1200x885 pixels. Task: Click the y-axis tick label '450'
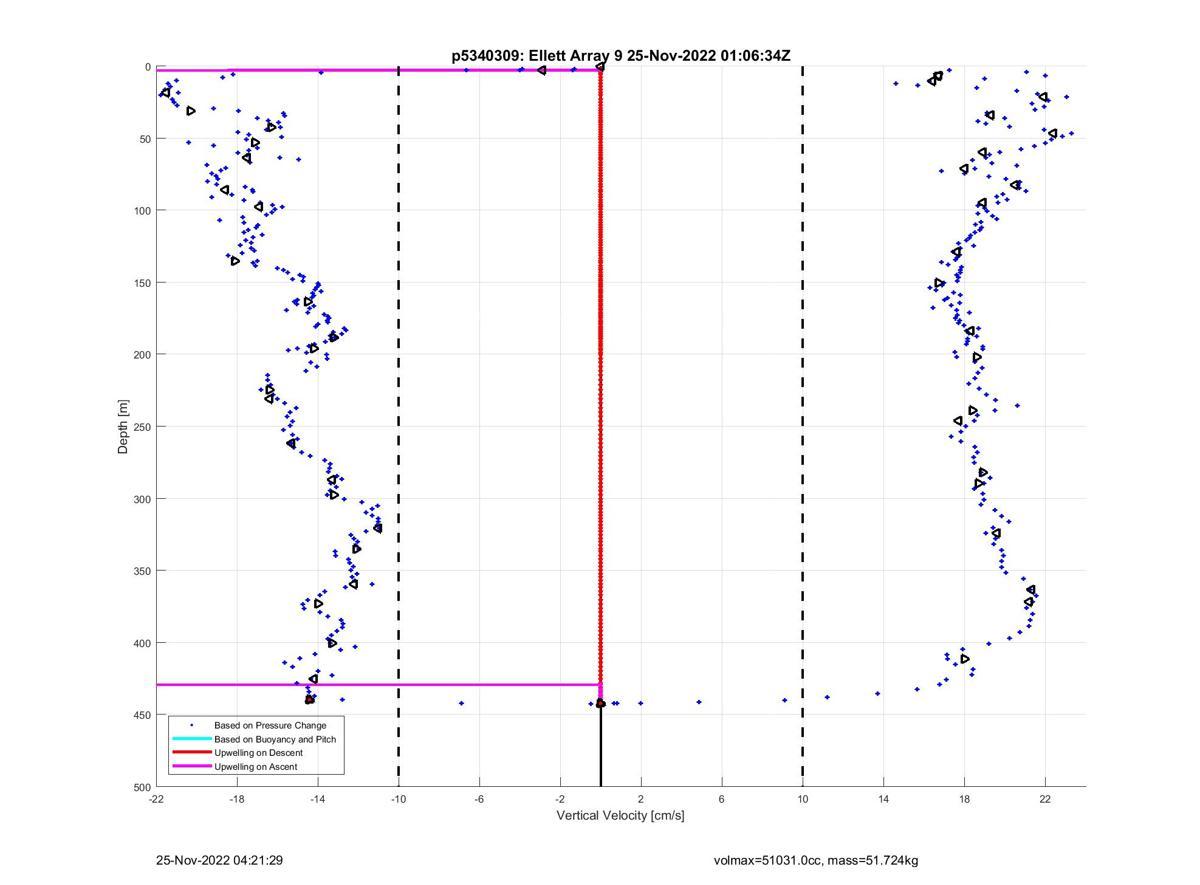142,715
